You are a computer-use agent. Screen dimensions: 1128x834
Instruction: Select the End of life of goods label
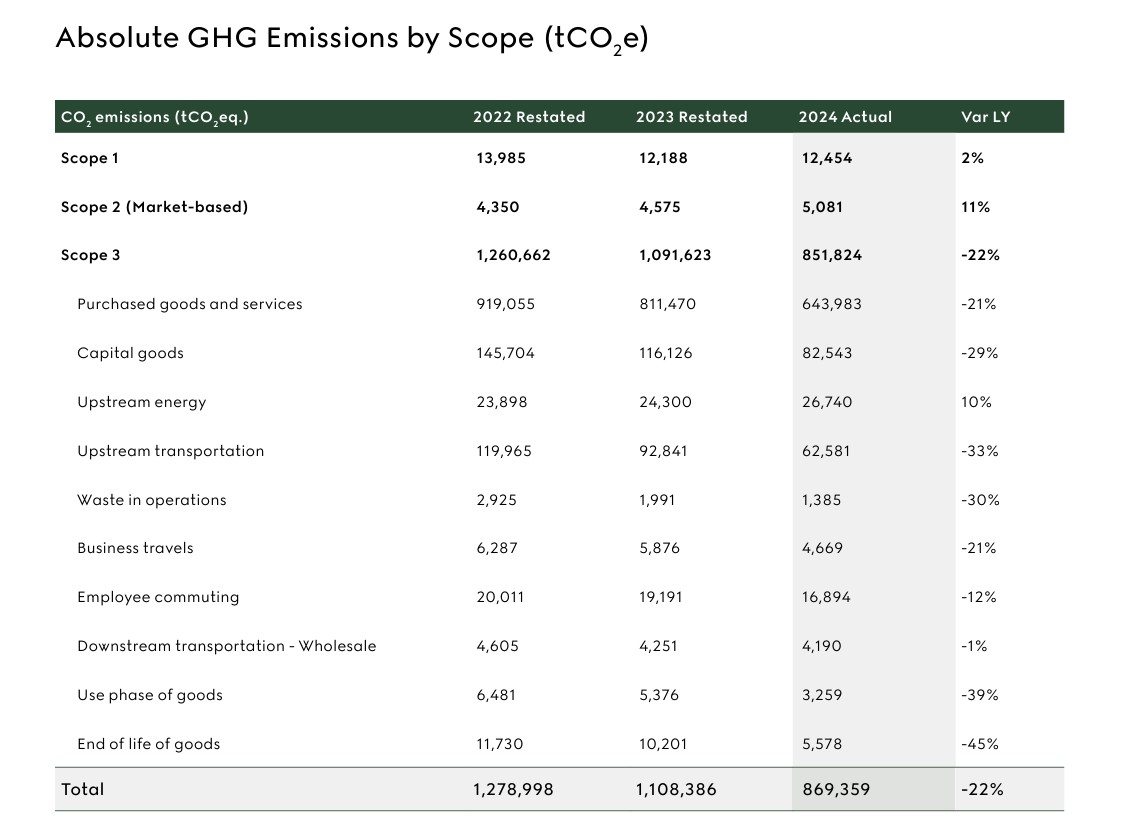tap(148, 744)
